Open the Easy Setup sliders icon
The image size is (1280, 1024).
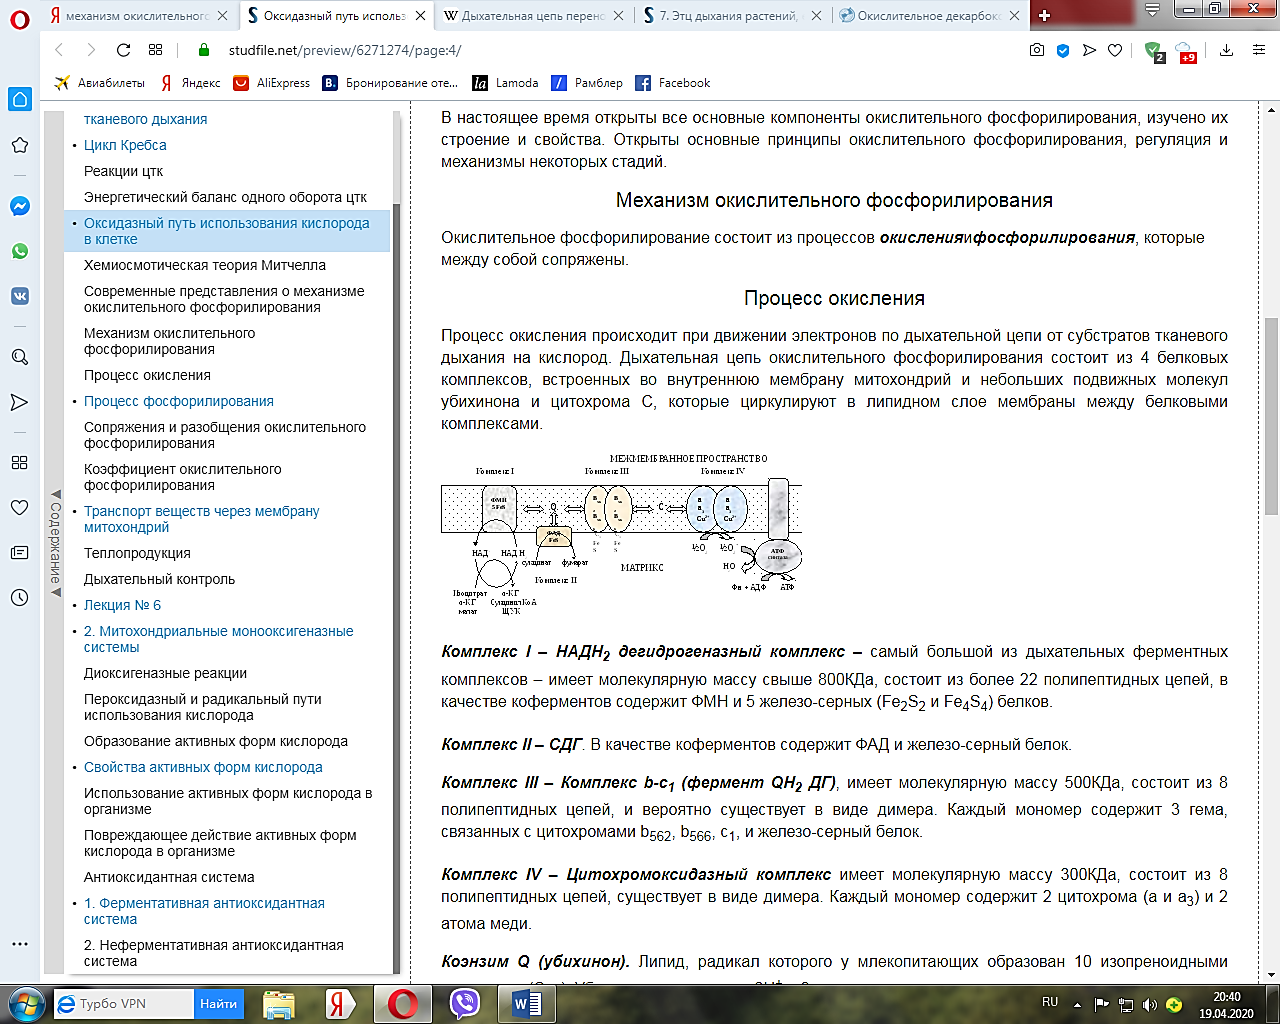(x=1259, y=50)
